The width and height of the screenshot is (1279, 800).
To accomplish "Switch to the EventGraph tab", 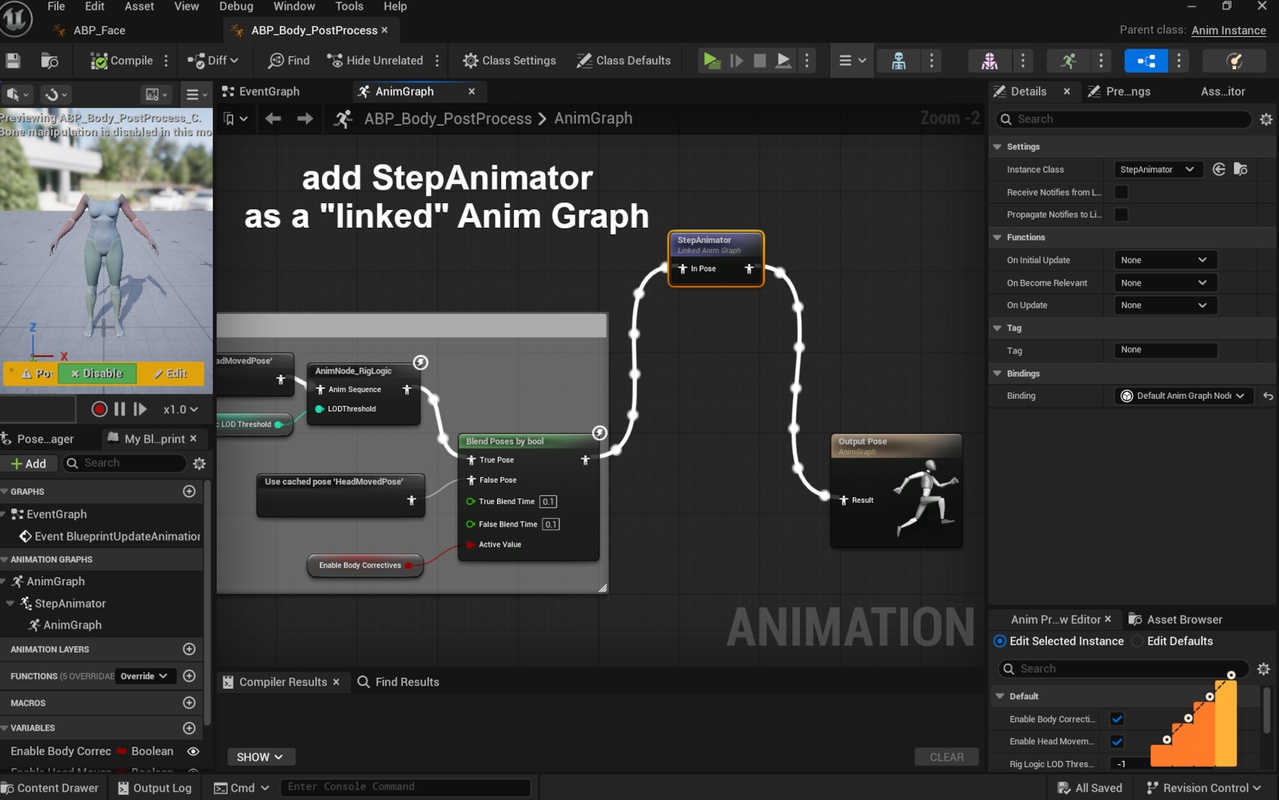I will coord(260,91).
